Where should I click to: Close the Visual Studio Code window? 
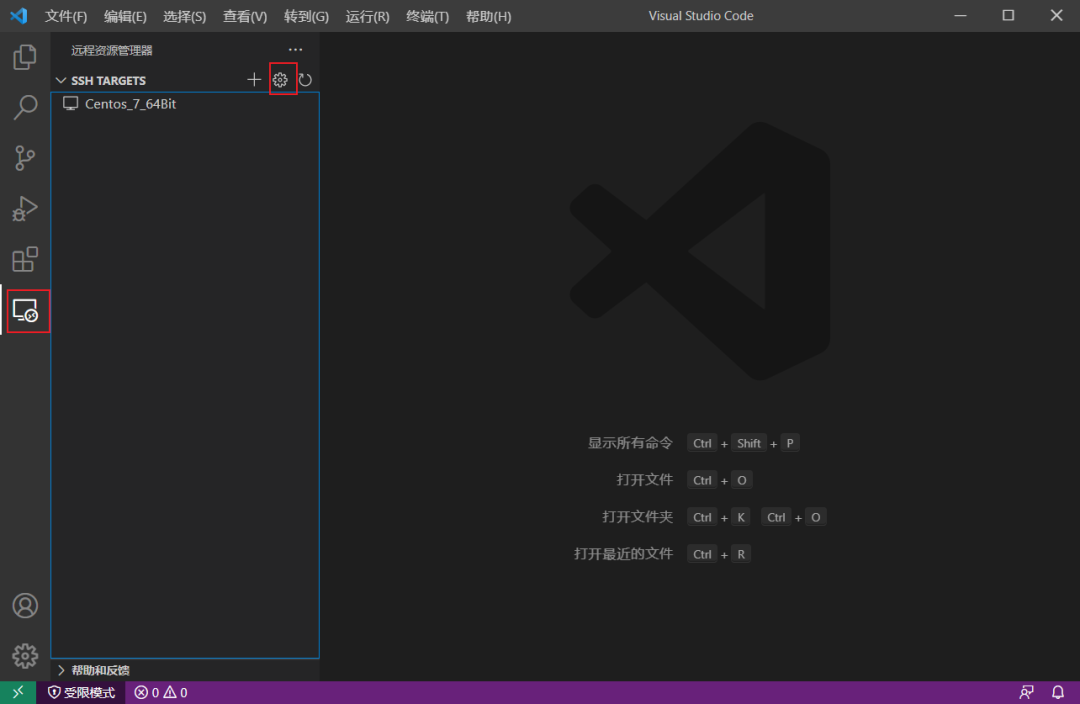point(1056,15)
